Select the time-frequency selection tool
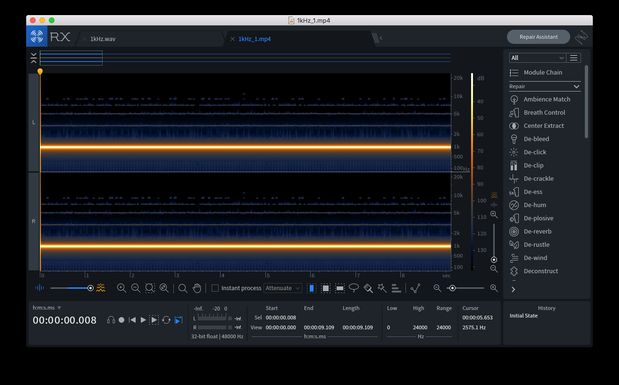Viewport: 619px width, 385px height. coord(326,288)
